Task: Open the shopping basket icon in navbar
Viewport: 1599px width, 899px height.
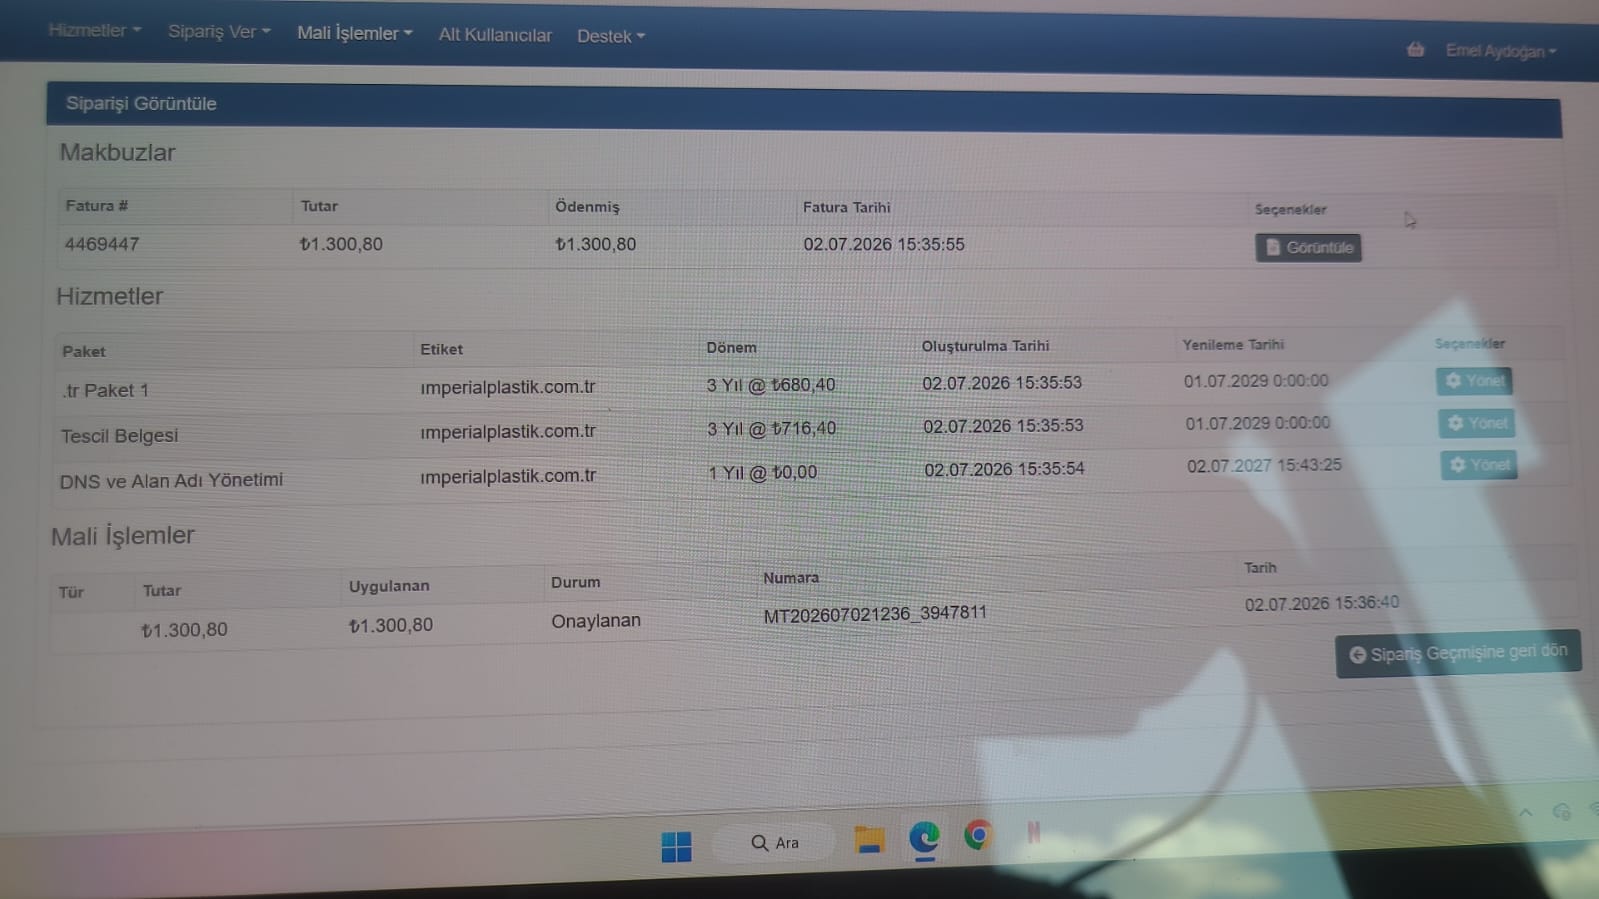Action: click(1415, 49)
